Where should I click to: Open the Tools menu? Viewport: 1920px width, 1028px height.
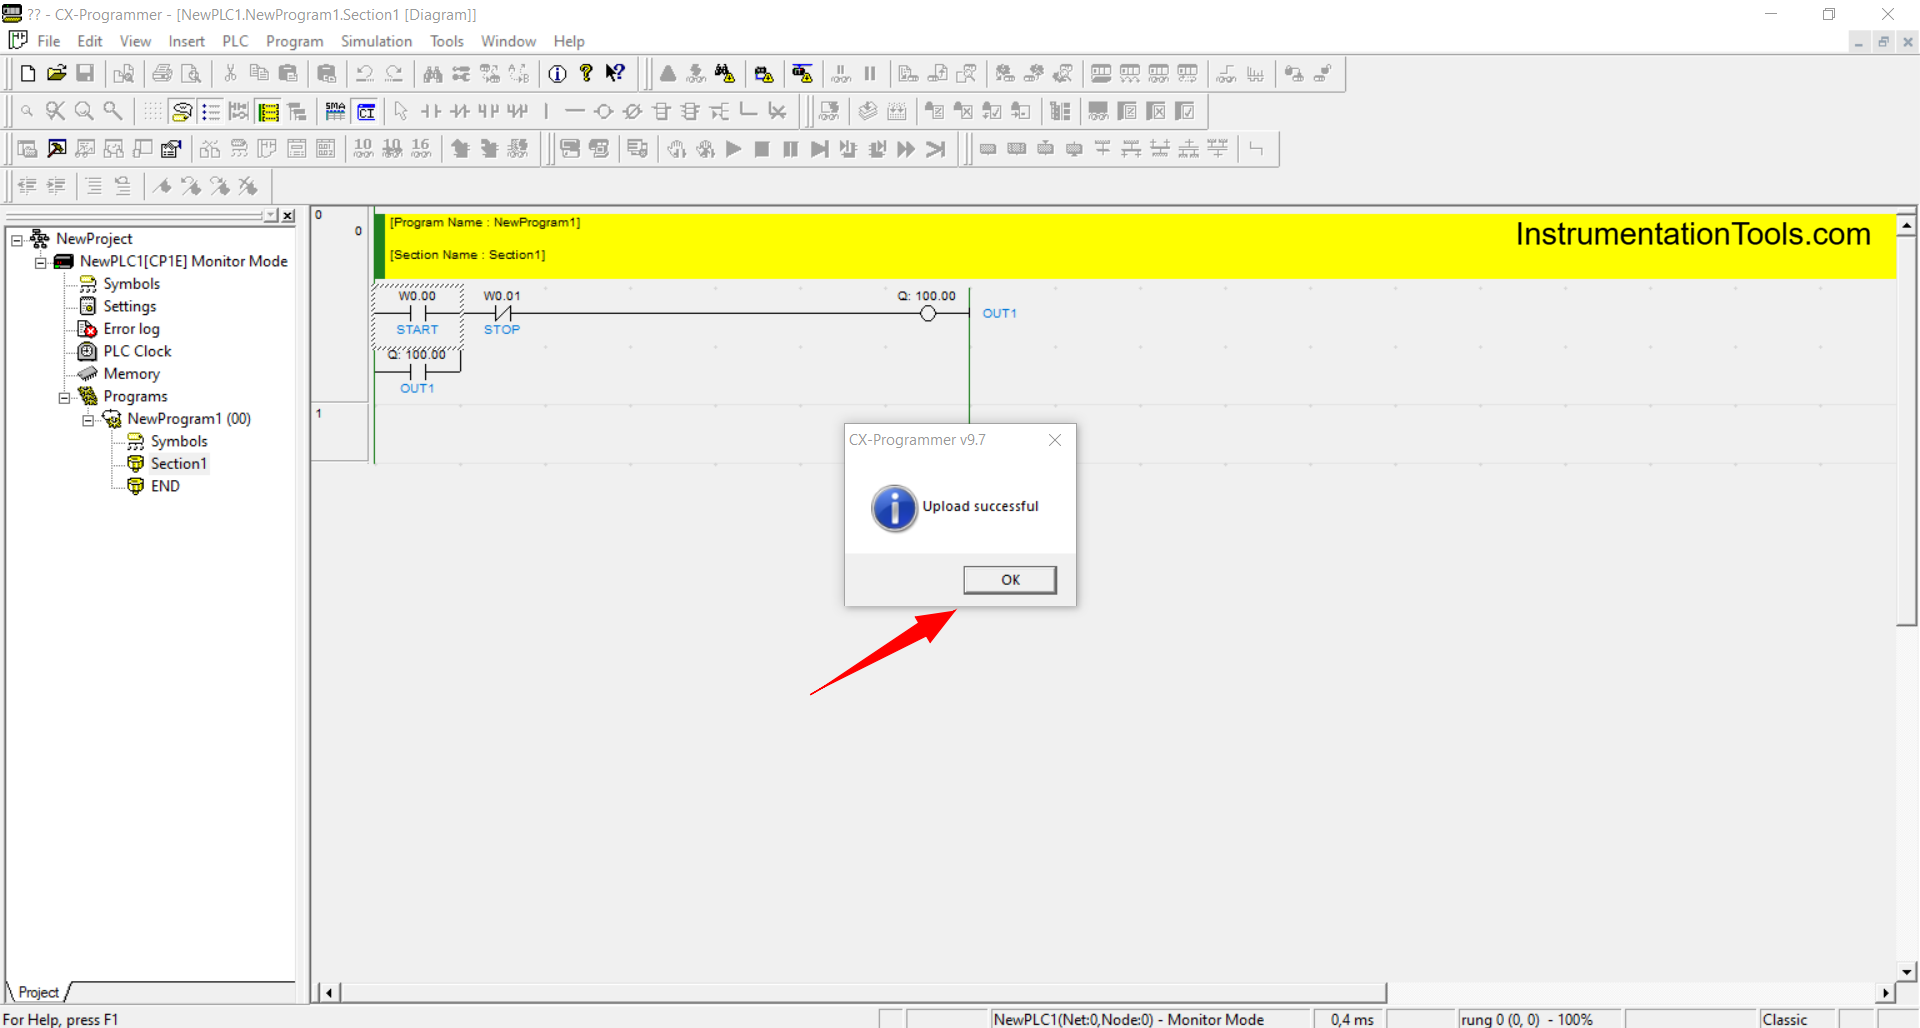pyautogui.click(x=447, y=41)
